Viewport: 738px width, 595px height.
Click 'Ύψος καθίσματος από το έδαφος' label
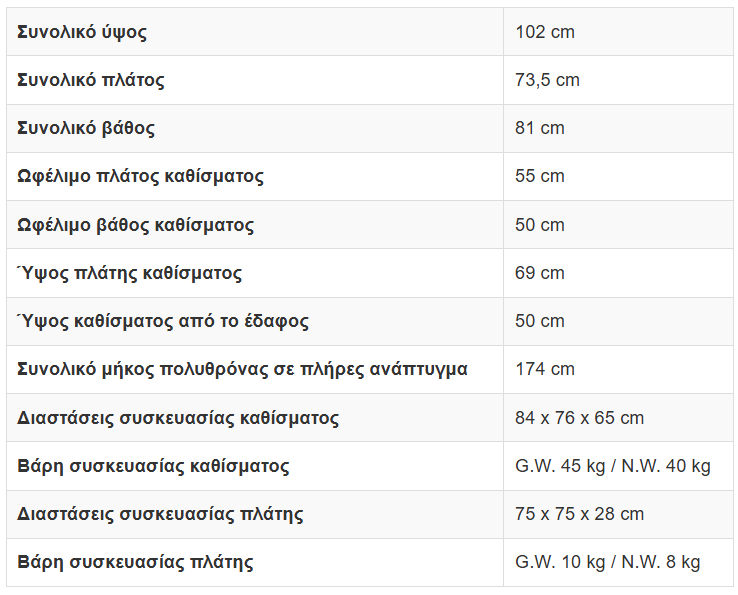[163, 321]
